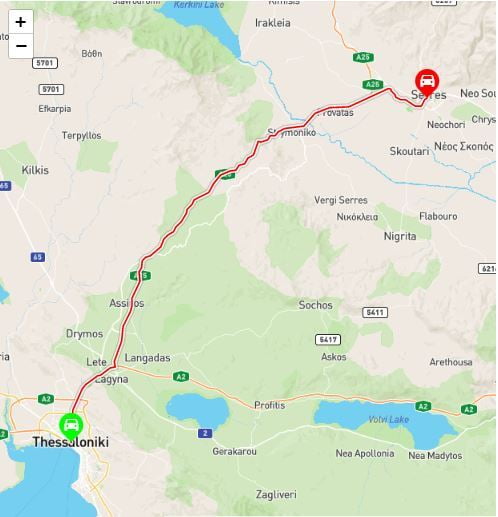498x517 pixels.
Task: Click the green start car marker at Thessaloniki
Action: click(x=71, y=426)
